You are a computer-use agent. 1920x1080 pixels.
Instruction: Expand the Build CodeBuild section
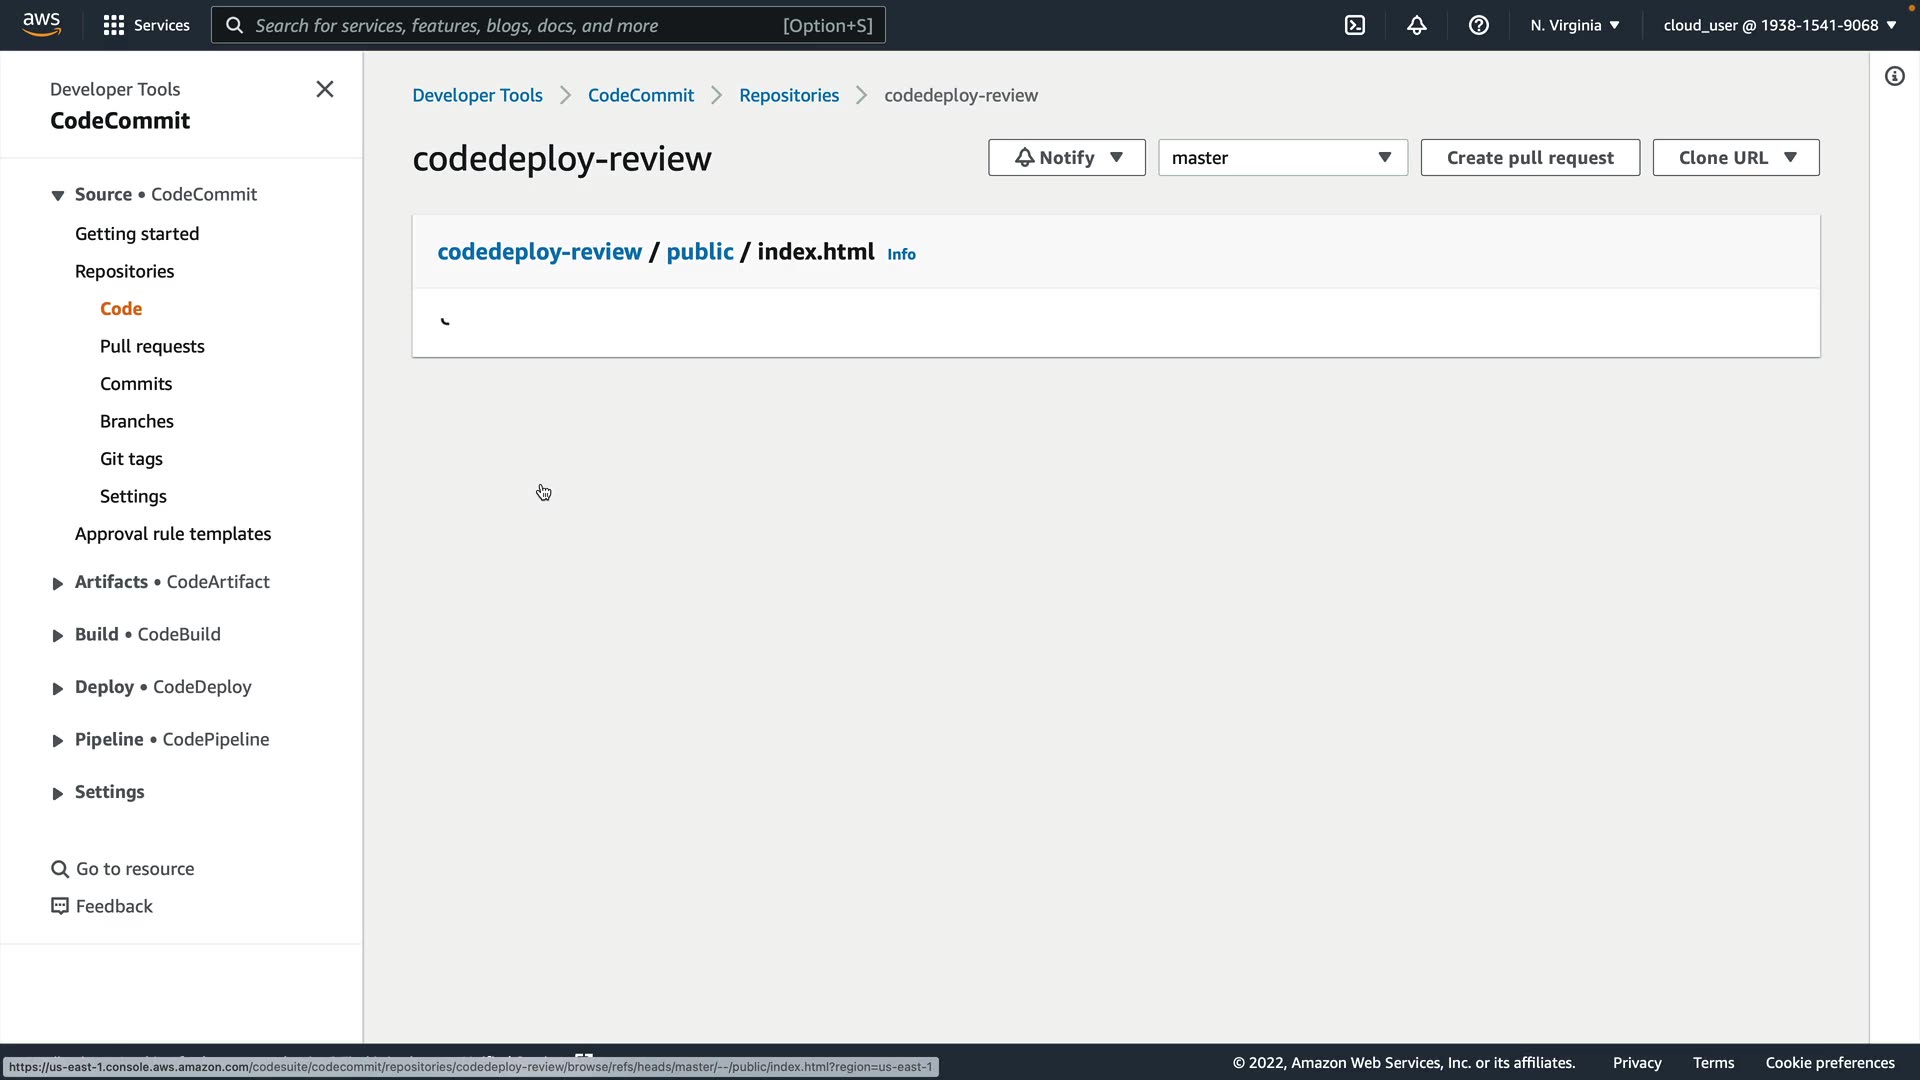[x=58, y=635]
